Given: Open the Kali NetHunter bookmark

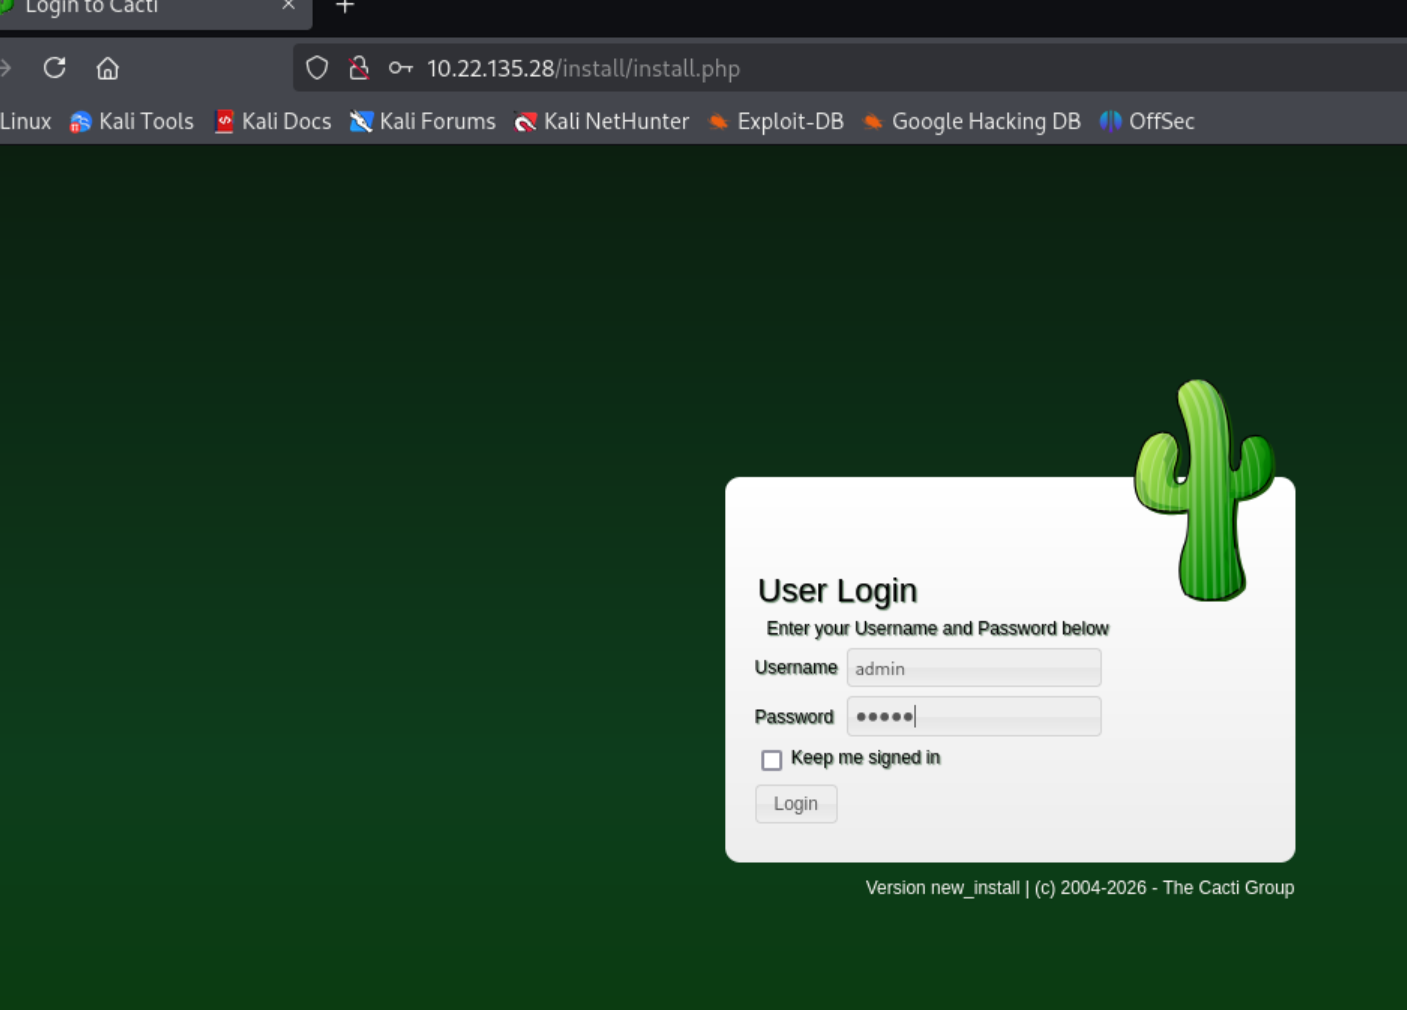Looking at the screenshot, I should (602, 121).
